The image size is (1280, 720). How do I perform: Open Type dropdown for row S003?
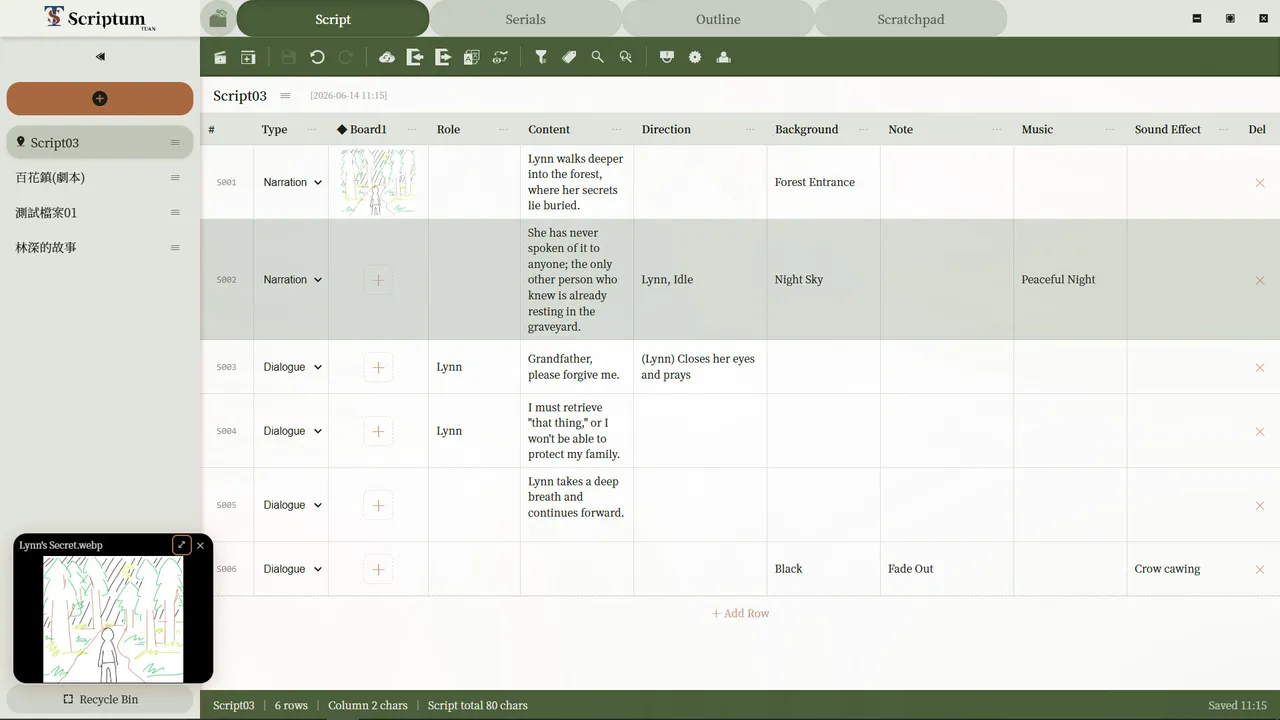pyautogui.click(x=292, y=367)
